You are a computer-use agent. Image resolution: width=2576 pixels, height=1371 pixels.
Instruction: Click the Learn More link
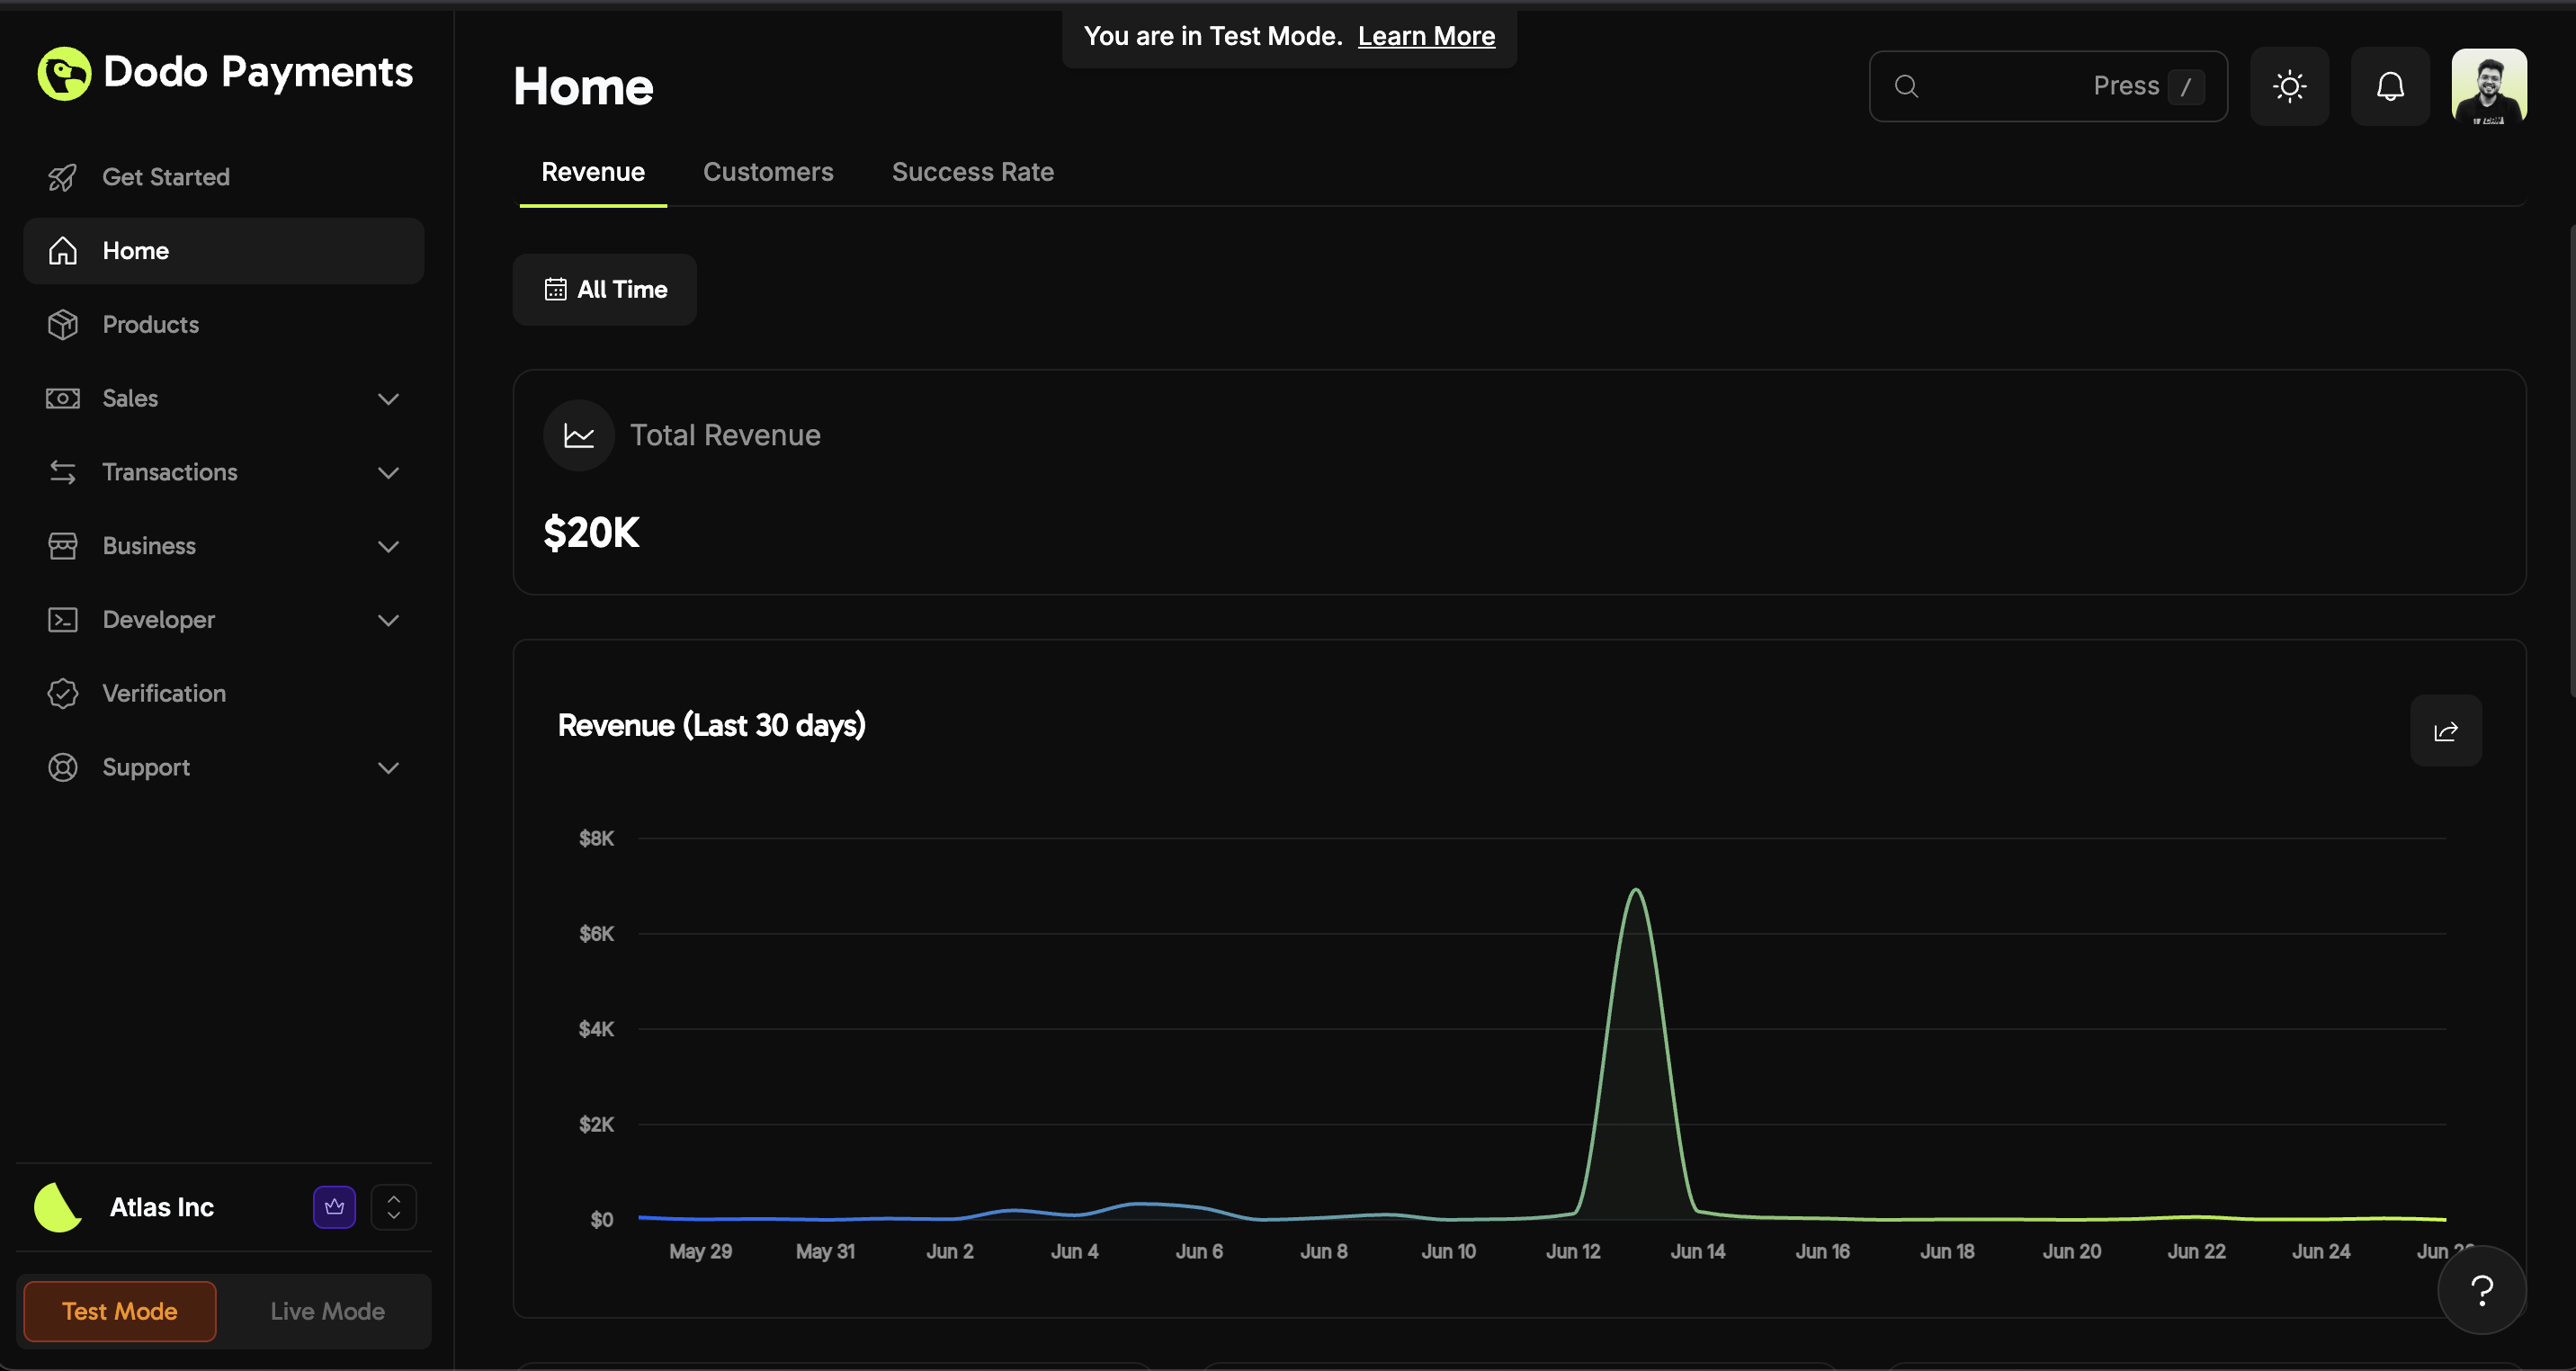[x=1426, y=36]
